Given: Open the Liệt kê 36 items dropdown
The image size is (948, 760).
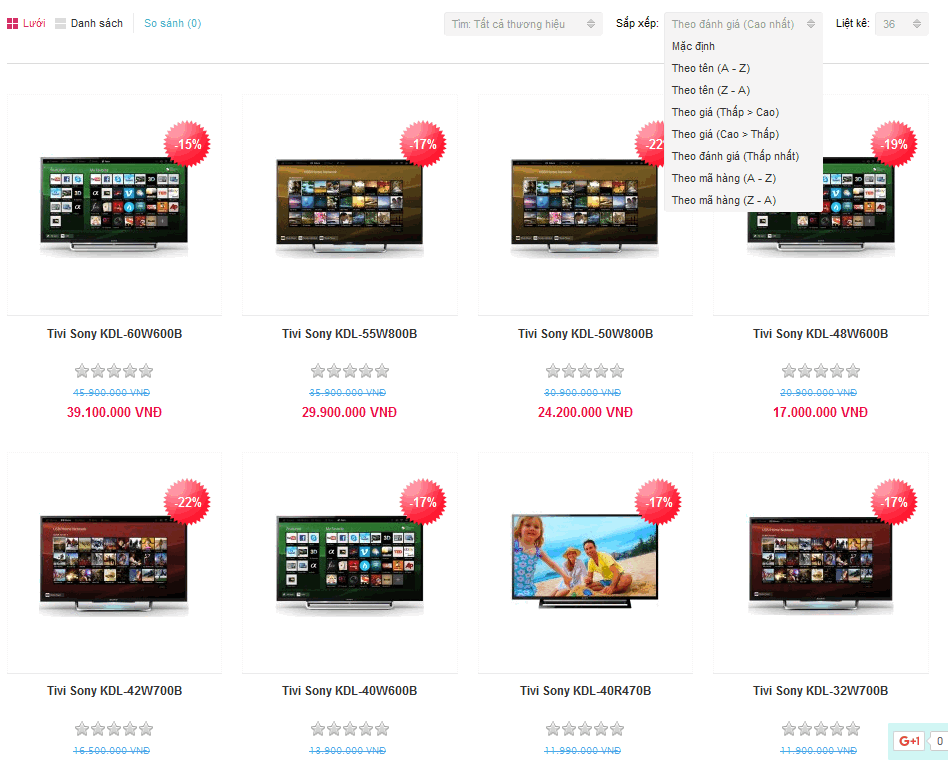Looking at the screenshot, I should [x=901, y=24].
